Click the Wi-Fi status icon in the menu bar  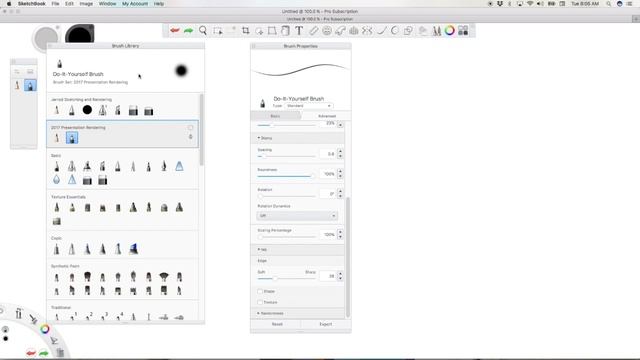pyautogui.click(x=530, y=4)
